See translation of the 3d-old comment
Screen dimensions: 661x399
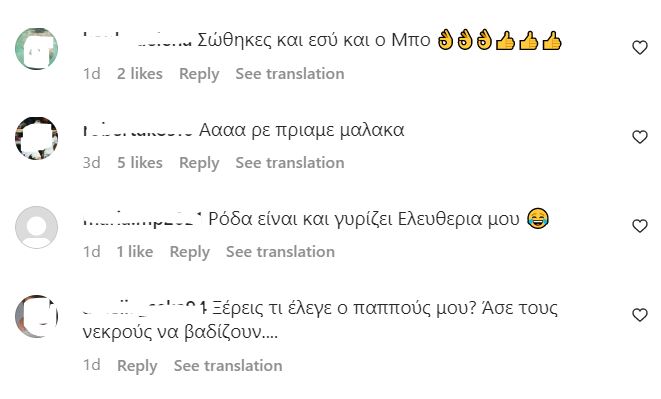290,163
